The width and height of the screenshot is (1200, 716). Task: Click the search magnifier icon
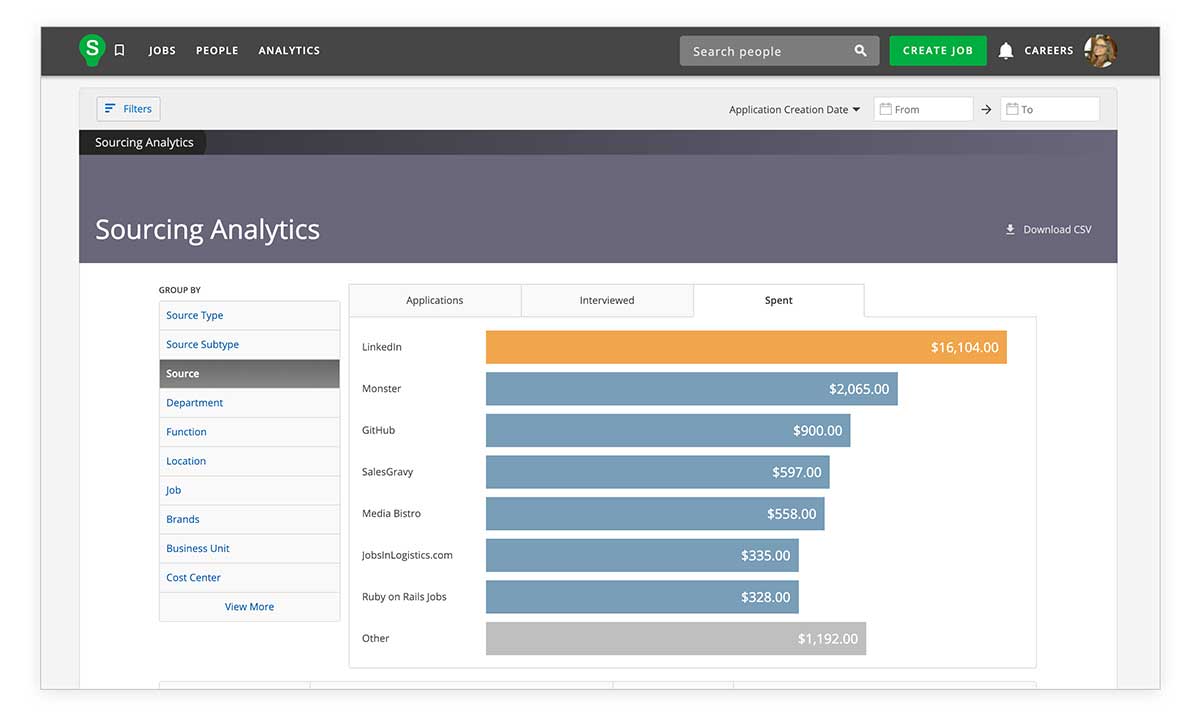coord(860,51)
